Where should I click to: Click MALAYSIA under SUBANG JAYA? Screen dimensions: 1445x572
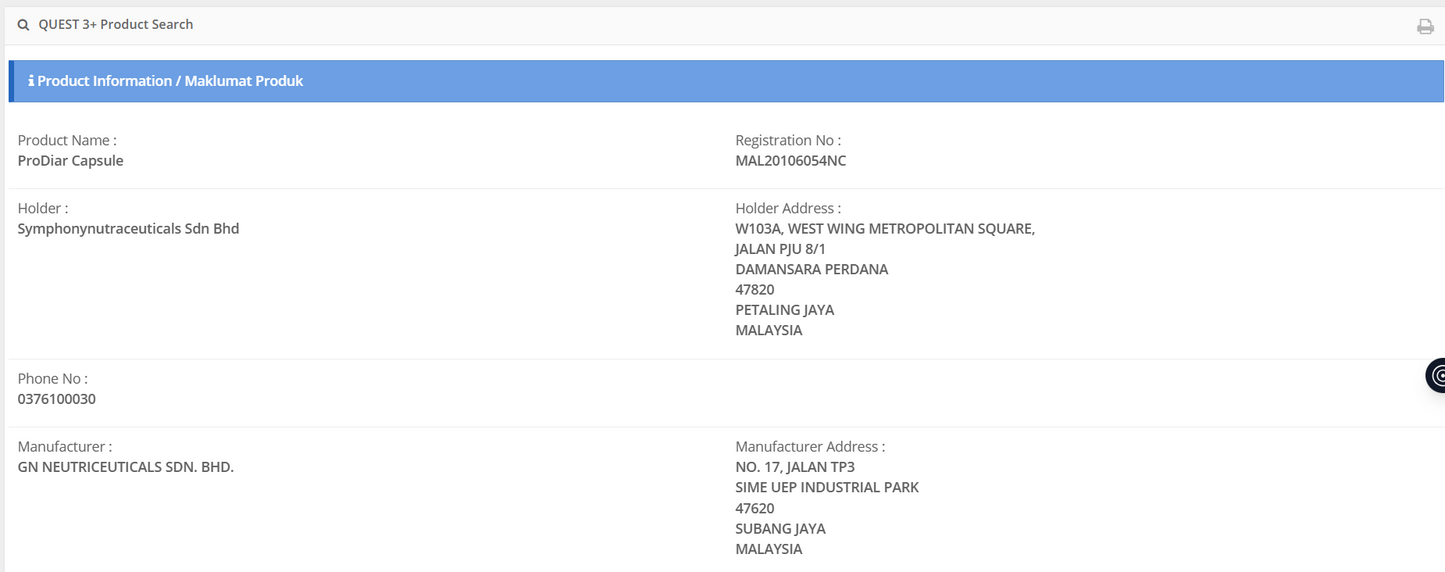click(769, 549)
